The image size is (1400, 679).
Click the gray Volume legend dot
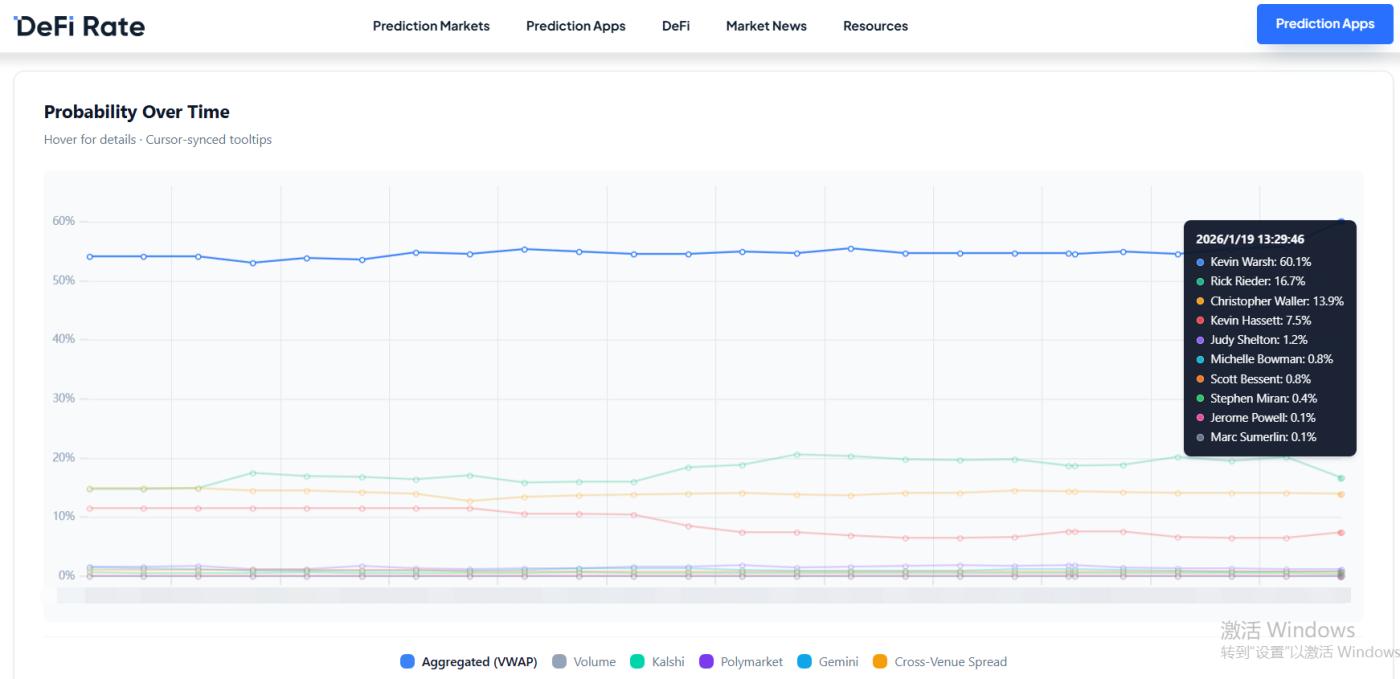tap(559, 662)
